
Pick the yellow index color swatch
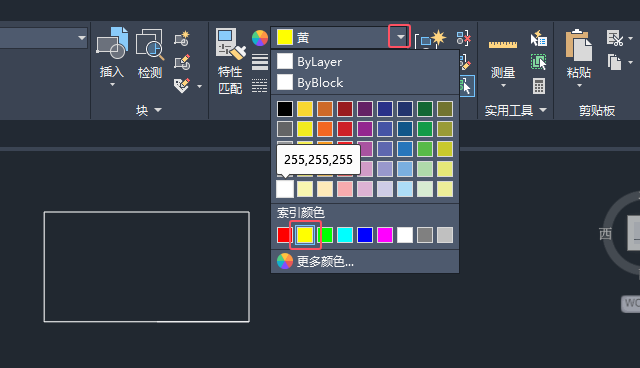pyautogui.click(x=305, y=235)
